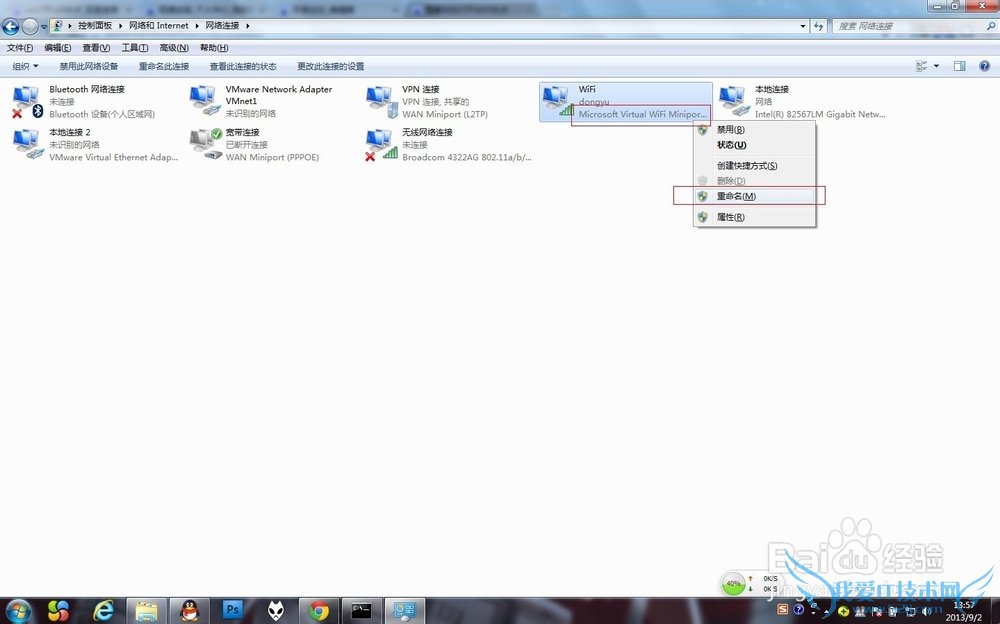Open the file explorer taskbar icon
Screen dimensions: 1000x624
pos(146,611)
